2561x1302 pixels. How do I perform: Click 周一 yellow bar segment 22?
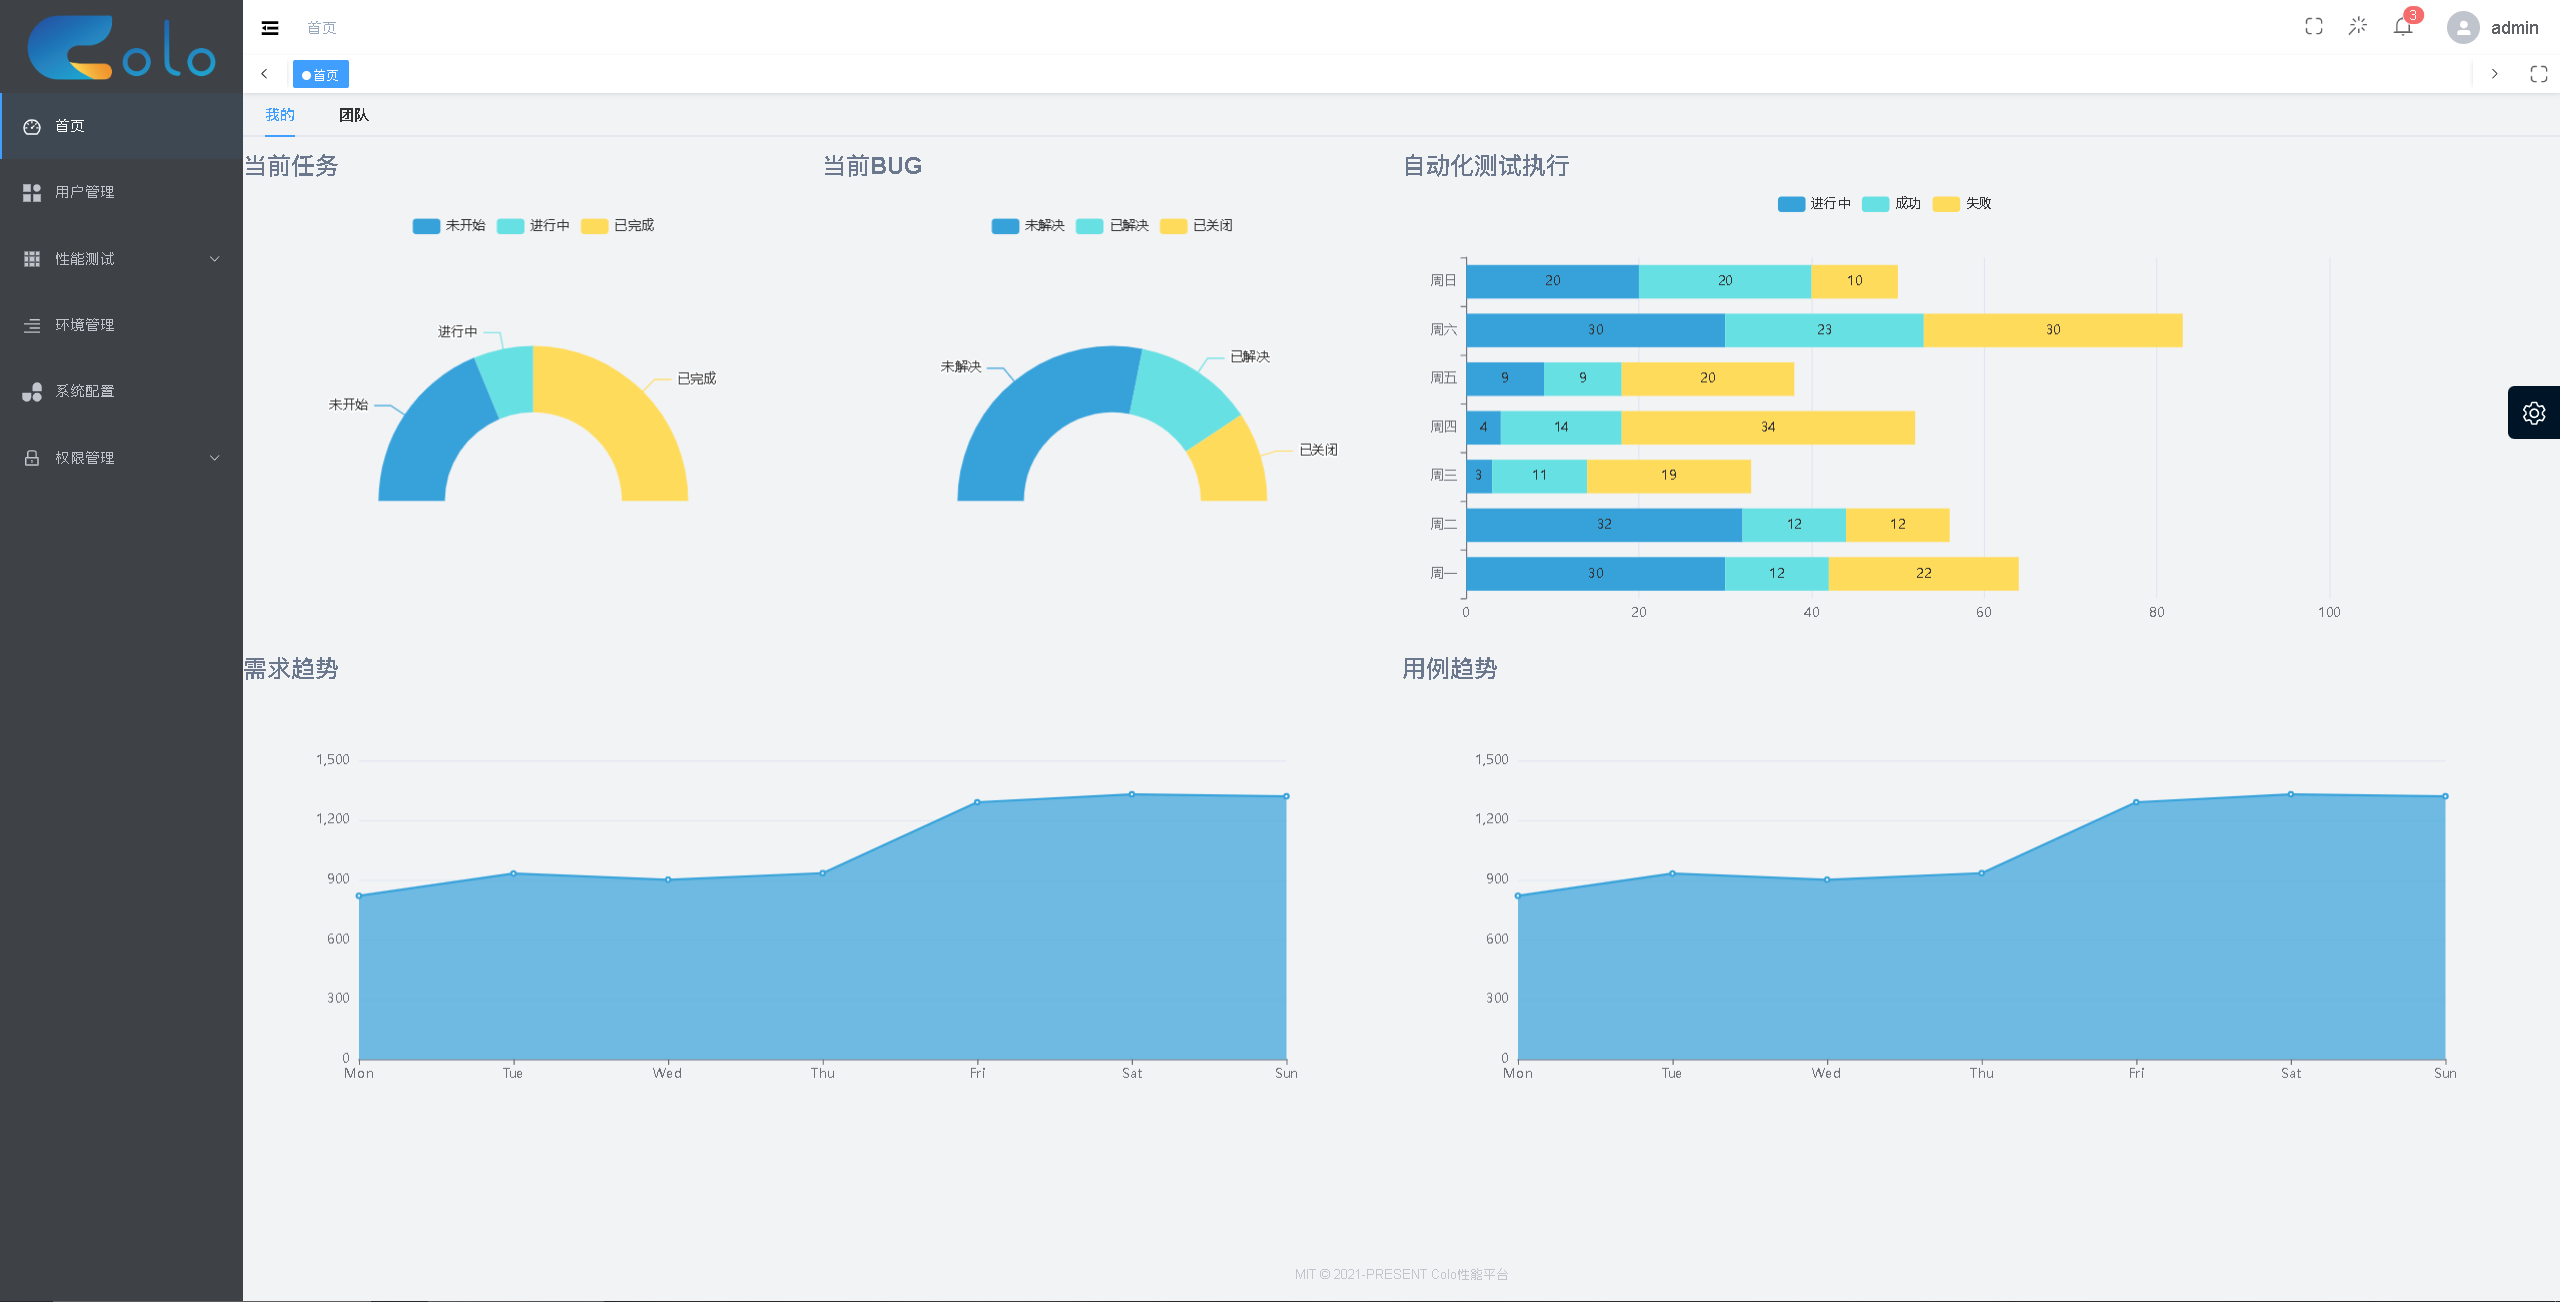1923,574
